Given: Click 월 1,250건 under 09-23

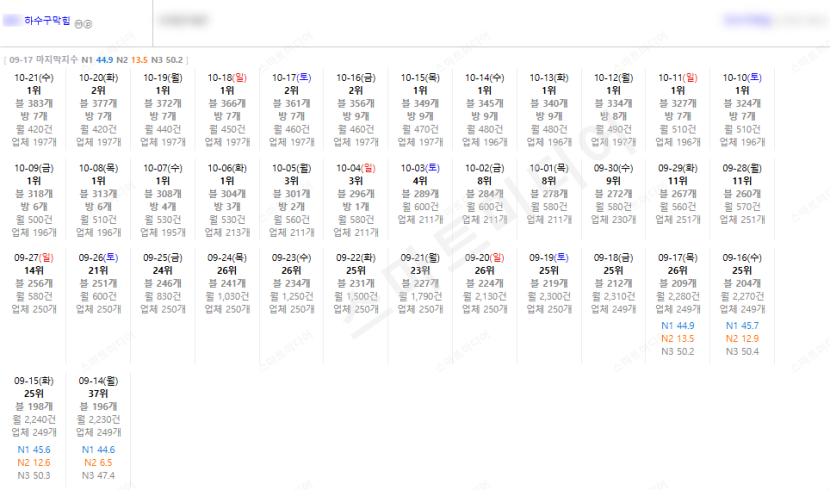Looking at the screenshot, I should click(292, 297).
